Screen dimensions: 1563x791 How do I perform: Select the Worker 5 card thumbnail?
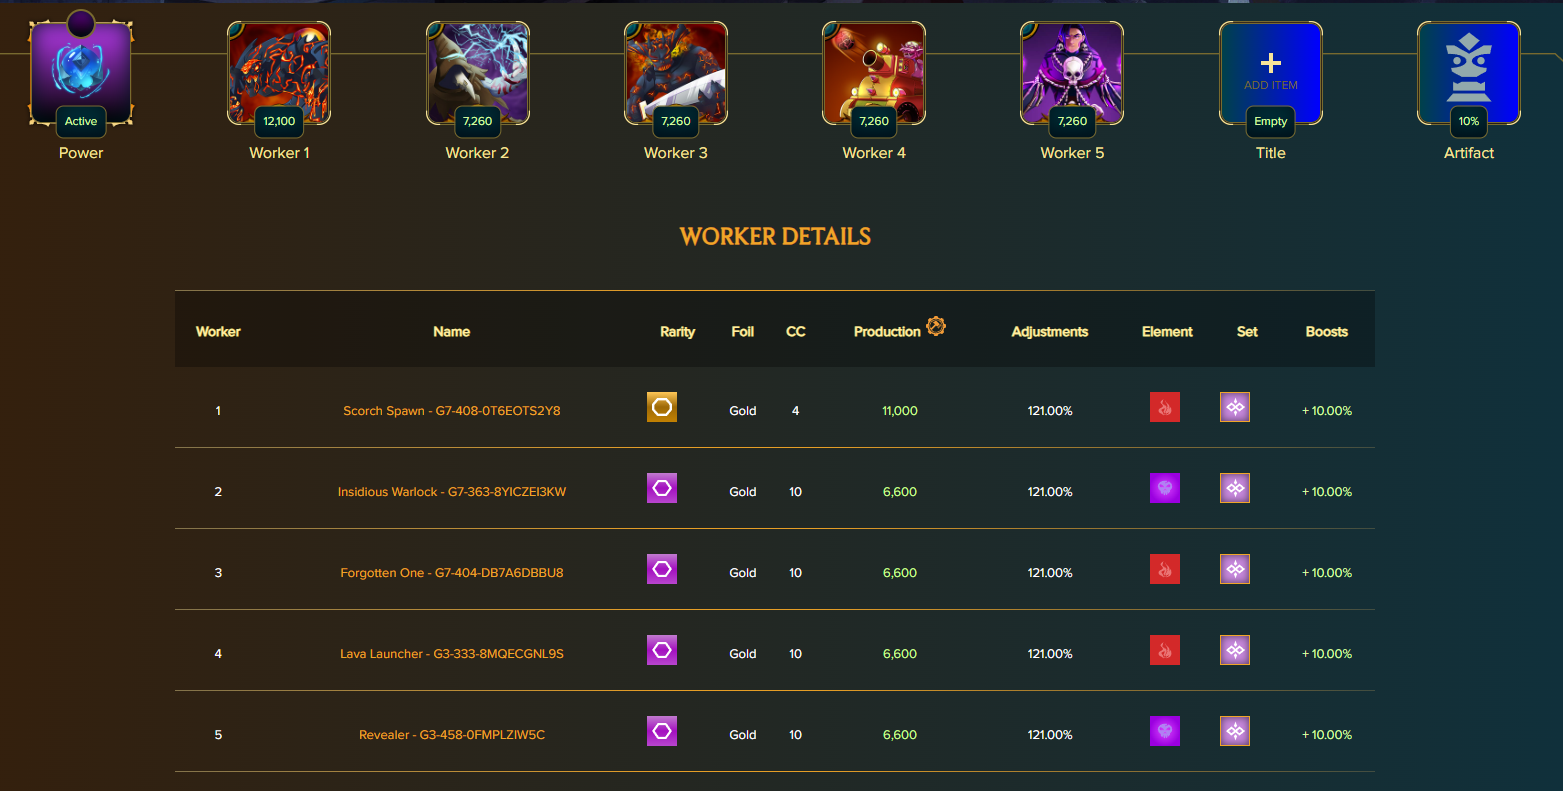click(1072, 74)
